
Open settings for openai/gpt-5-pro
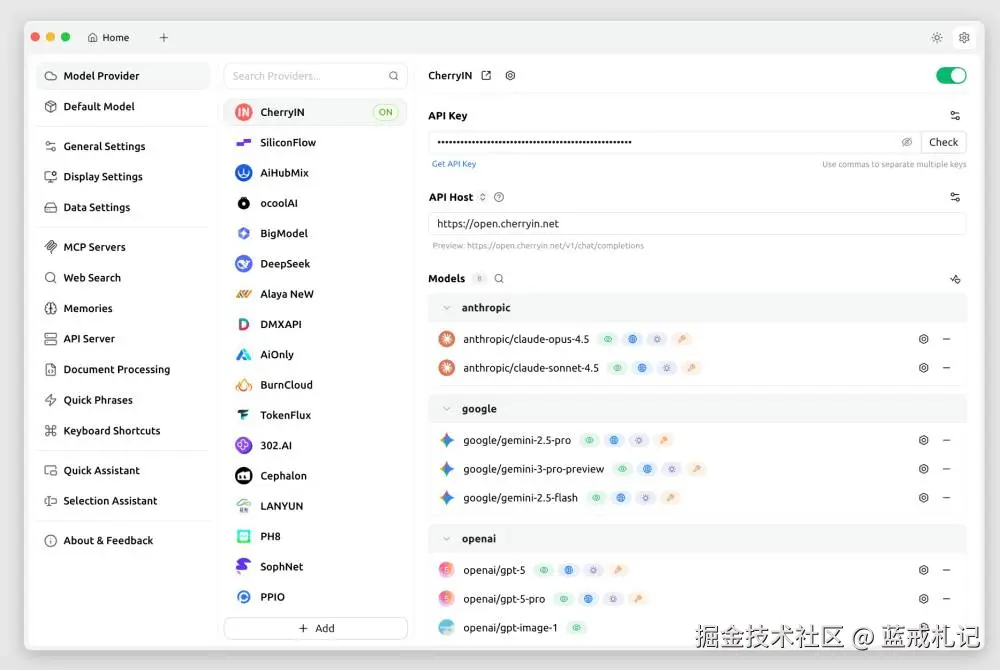point(923,599)
